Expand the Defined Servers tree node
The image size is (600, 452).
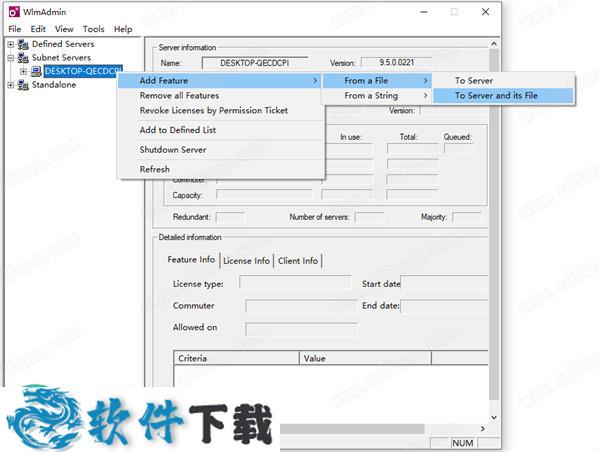click(11, 44)
